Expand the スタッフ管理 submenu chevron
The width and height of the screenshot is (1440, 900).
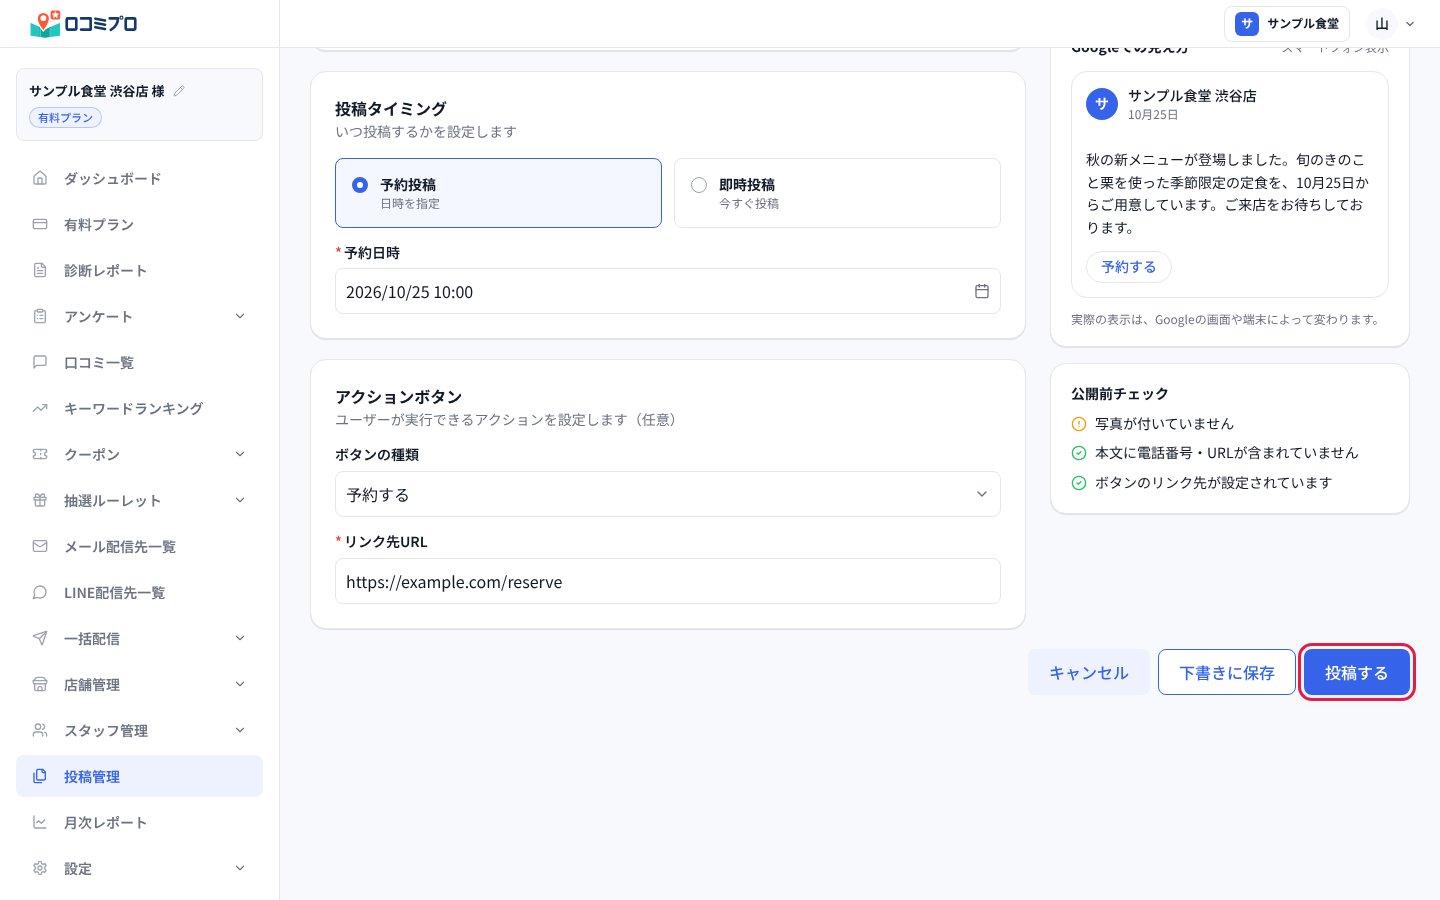click(240, 730)
